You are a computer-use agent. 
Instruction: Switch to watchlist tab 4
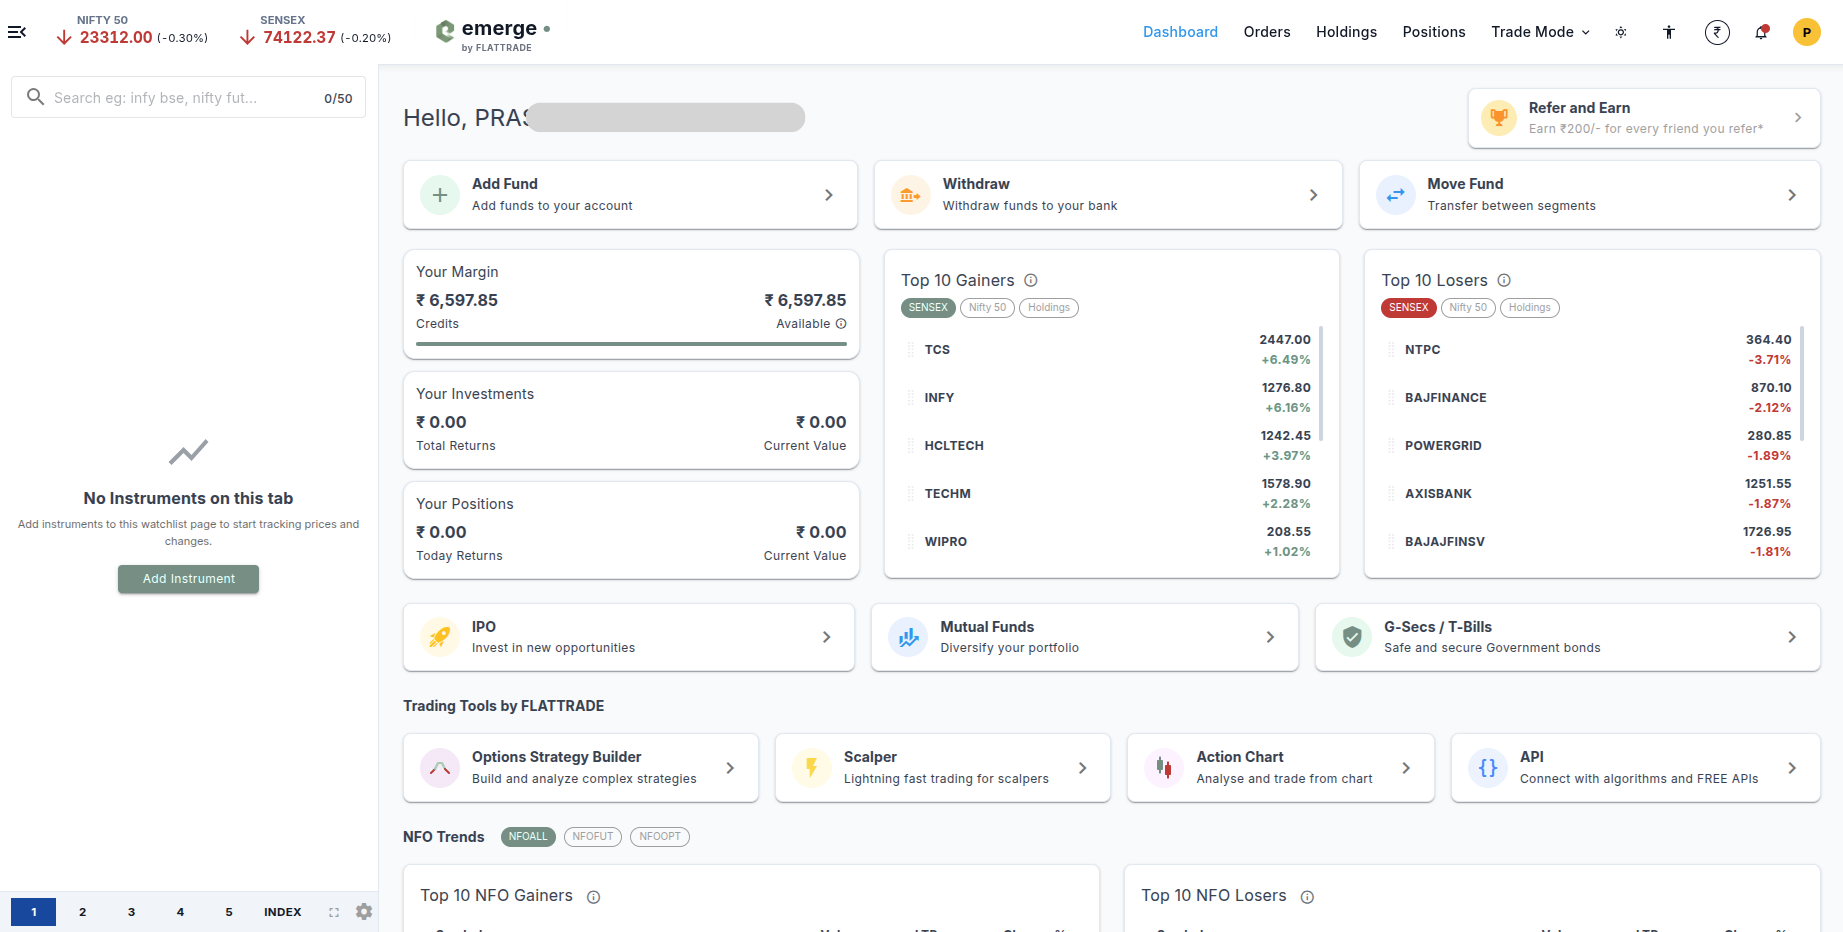coord(180,912)
